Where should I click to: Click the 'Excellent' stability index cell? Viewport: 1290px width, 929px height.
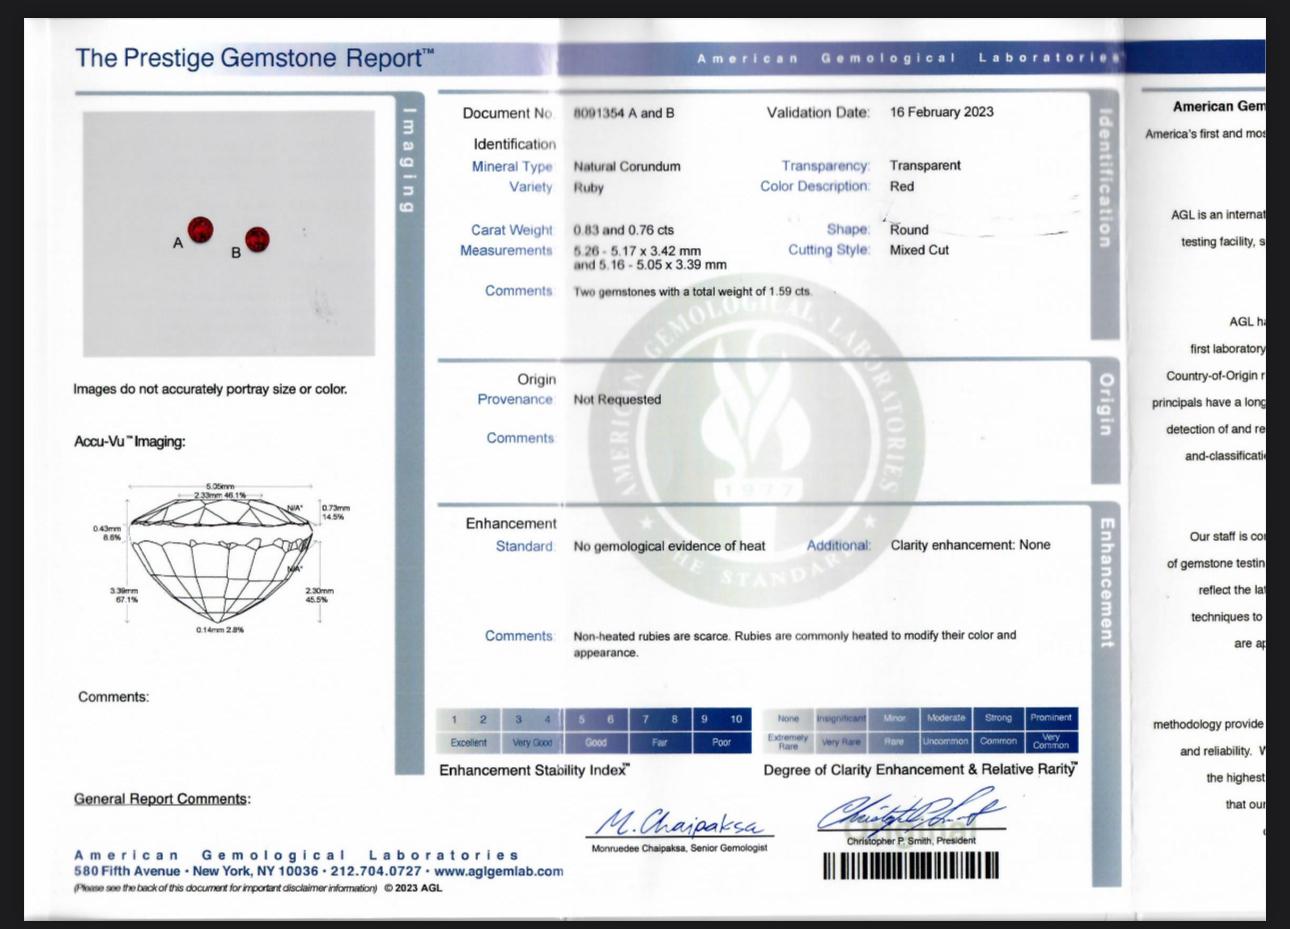pos(468,743)
